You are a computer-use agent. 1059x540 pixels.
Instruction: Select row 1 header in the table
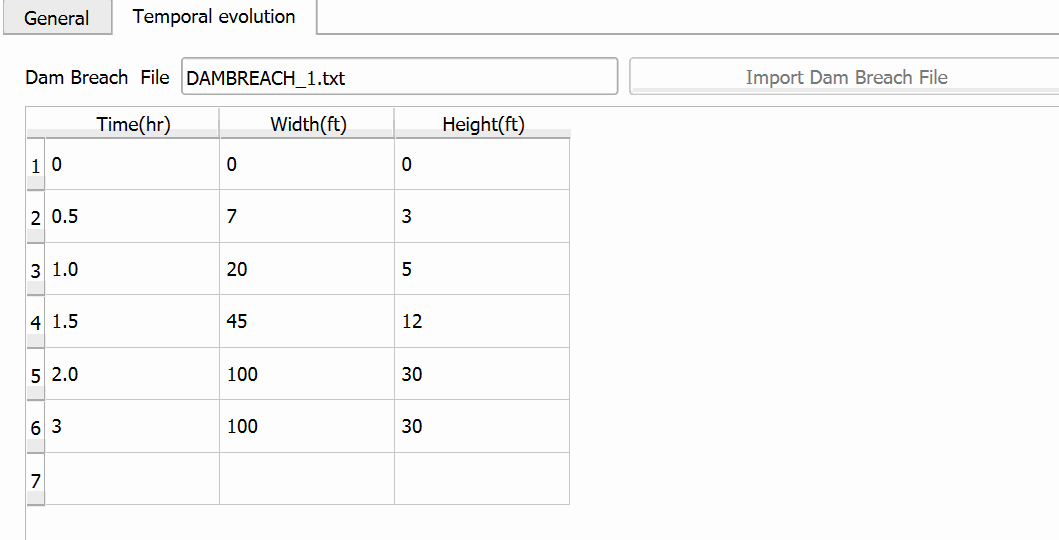tap(35, 166)
